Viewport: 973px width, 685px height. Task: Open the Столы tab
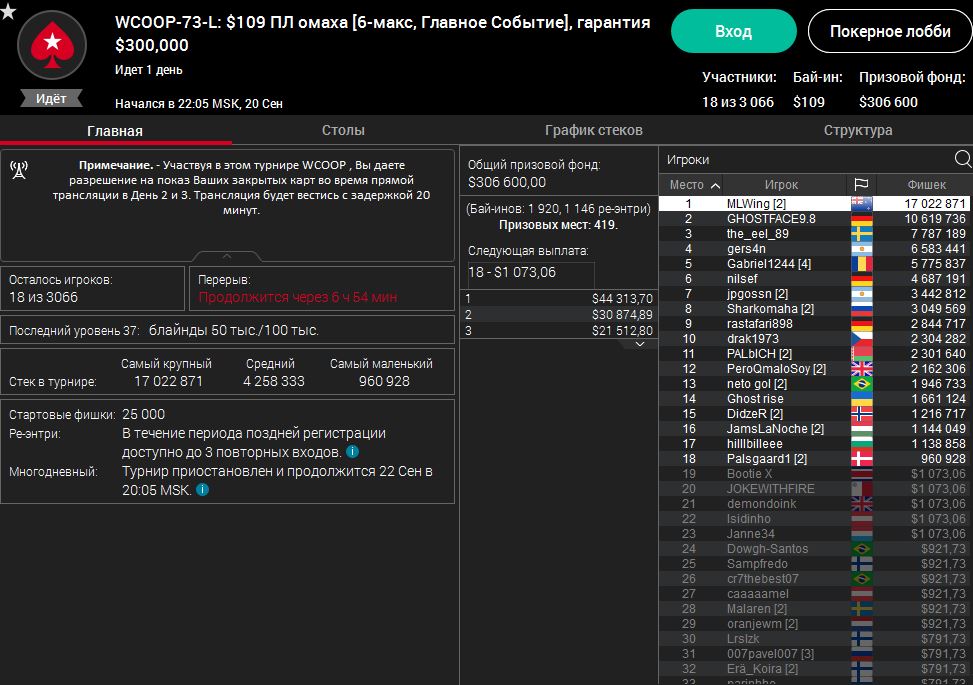(343, 130)
